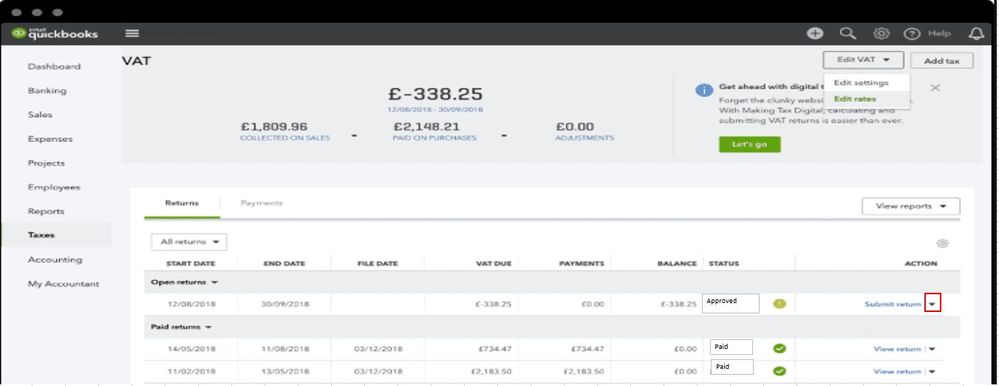Viewport: 999px width, 386px height.
Task: Click yellow warning icon on open return
Action: tap(779, 304)
